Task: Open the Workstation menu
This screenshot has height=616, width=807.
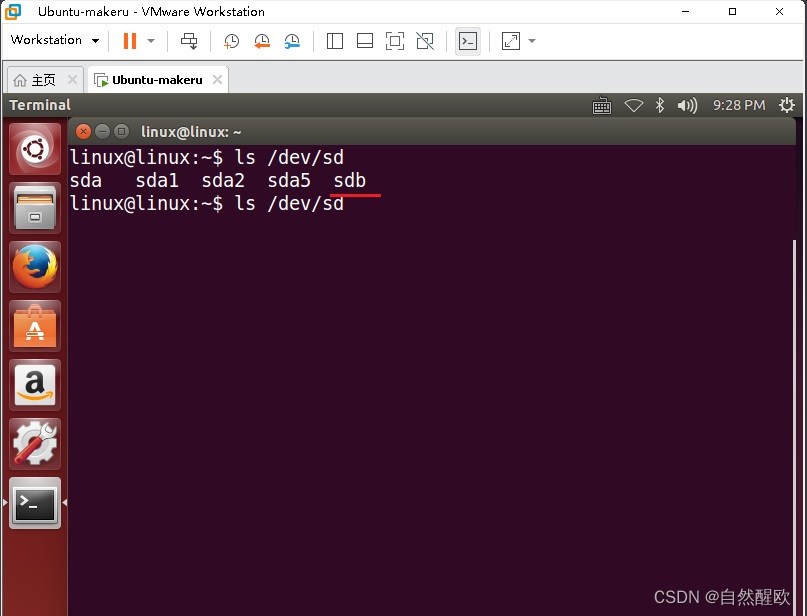Action: coord(55,40)
